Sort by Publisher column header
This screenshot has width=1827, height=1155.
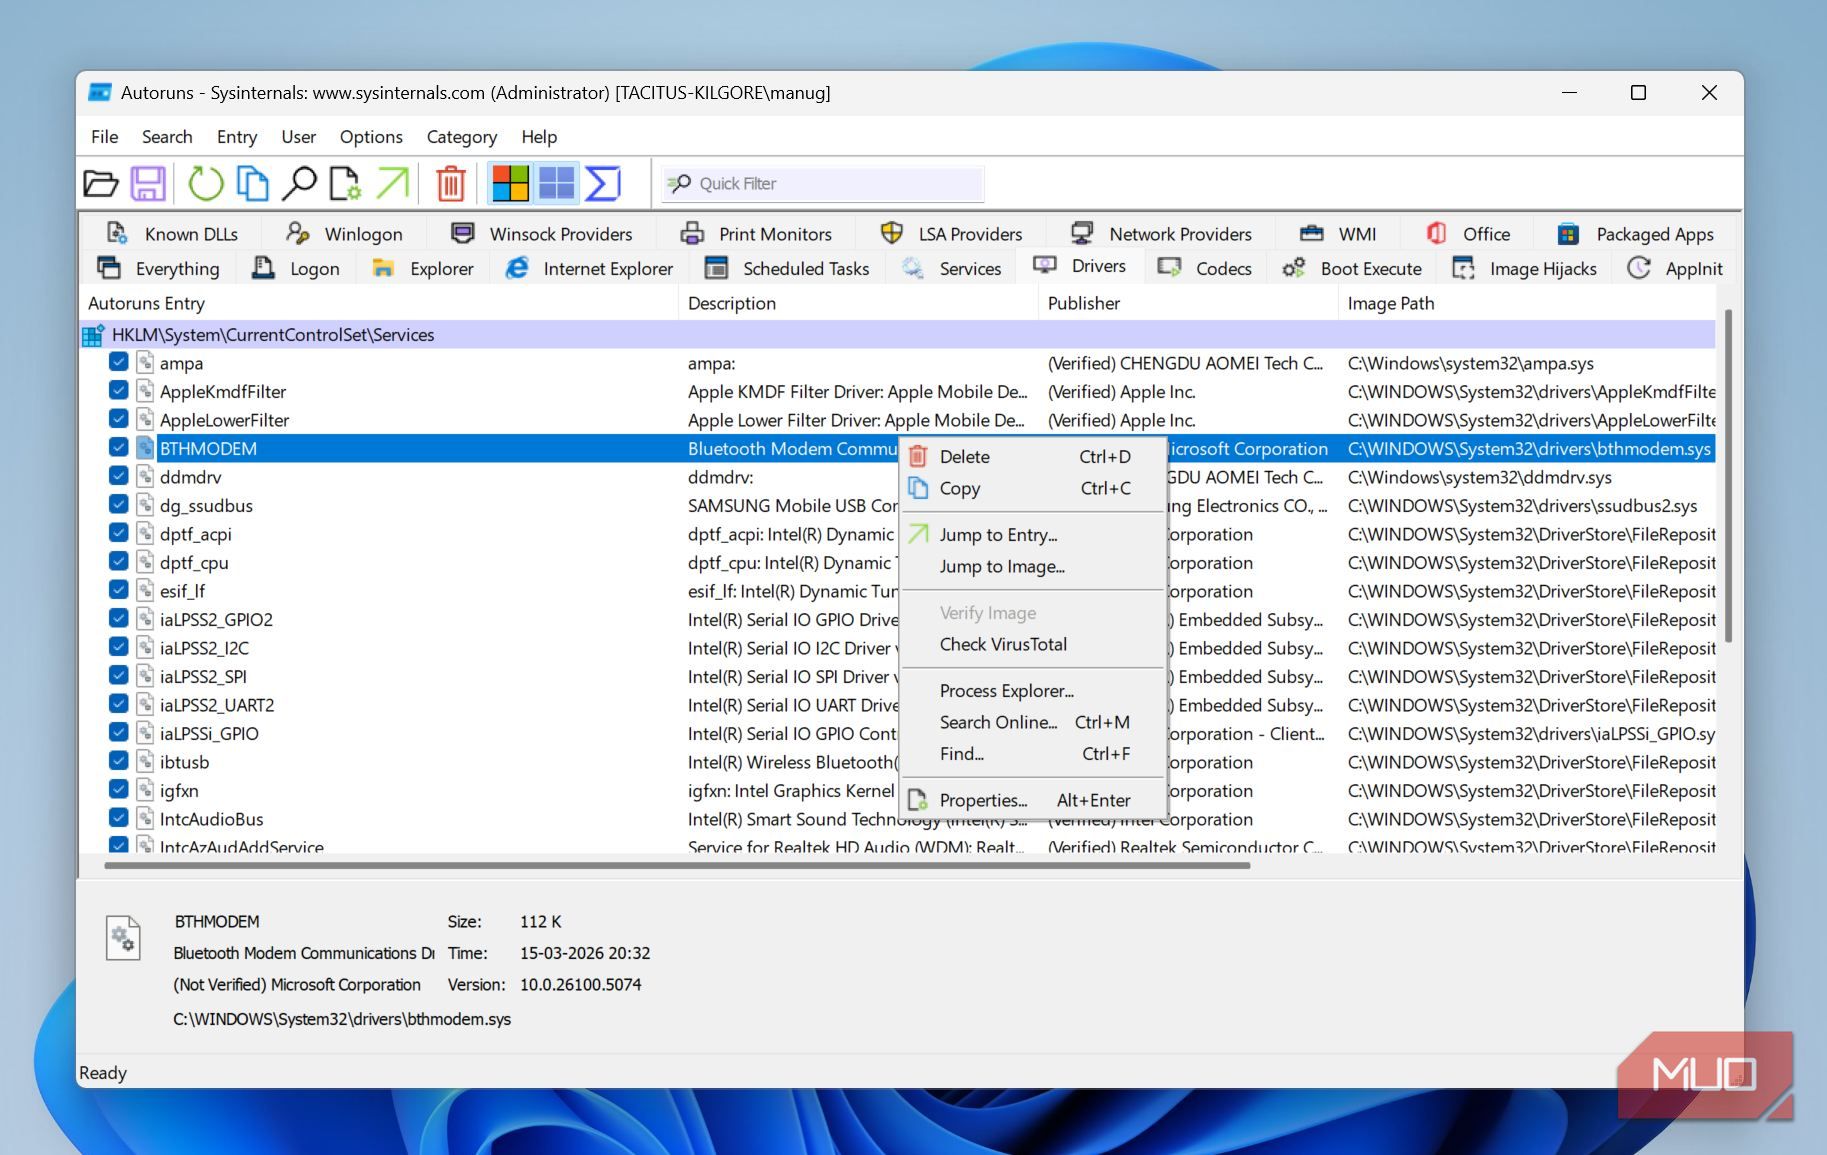1187,303
